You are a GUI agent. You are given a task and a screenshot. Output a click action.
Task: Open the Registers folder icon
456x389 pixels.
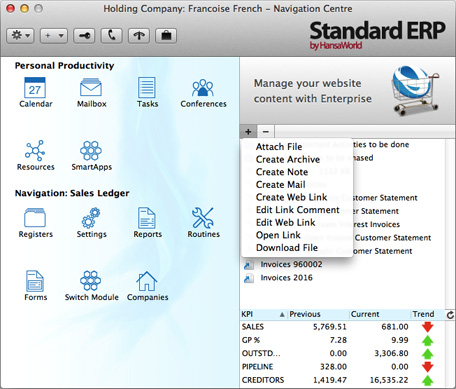(35, 218)
